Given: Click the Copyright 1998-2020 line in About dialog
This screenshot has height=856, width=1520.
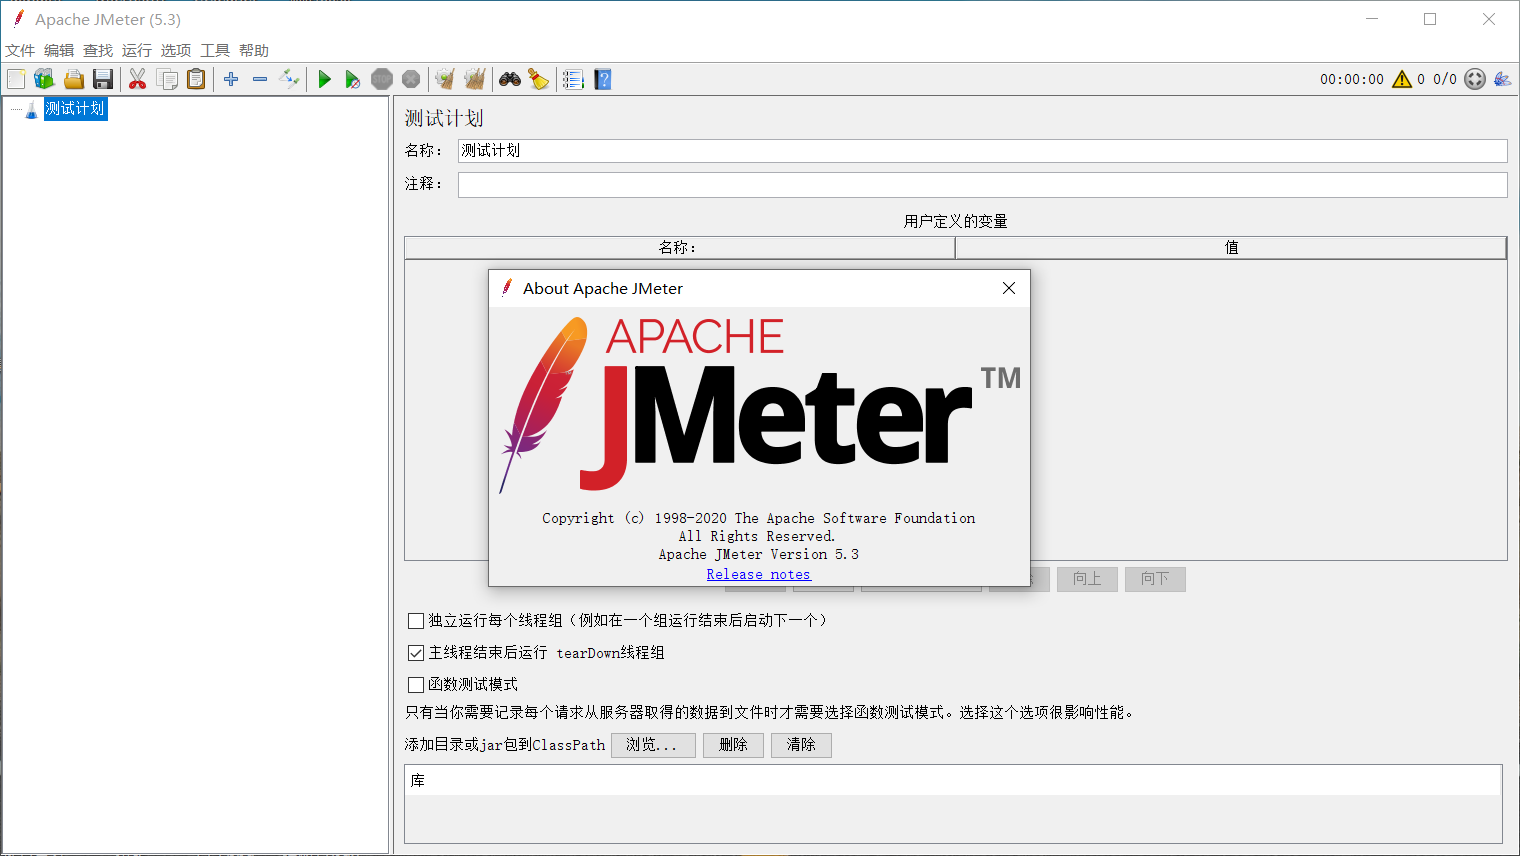Looking at the screenshot, I should [759, 518].
